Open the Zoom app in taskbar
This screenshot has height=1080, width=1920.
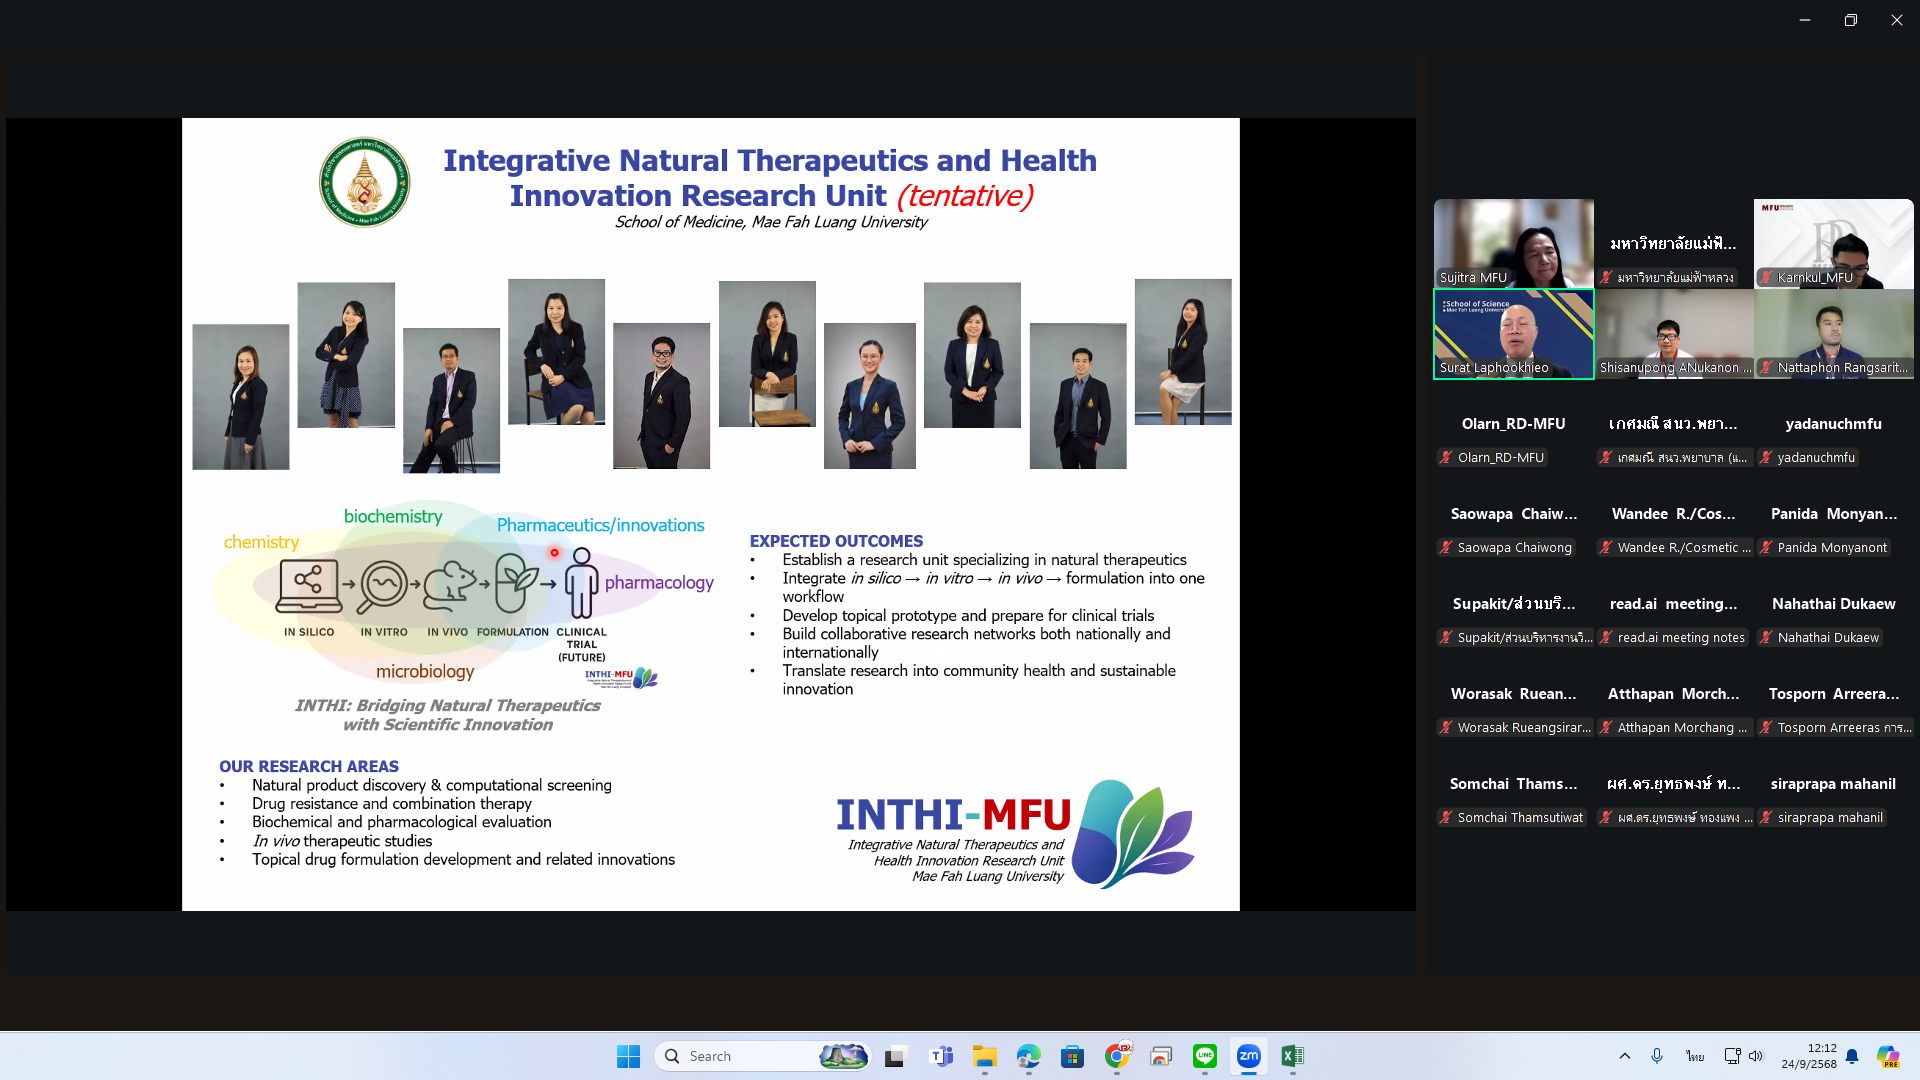click(x=1248, y=1056)
